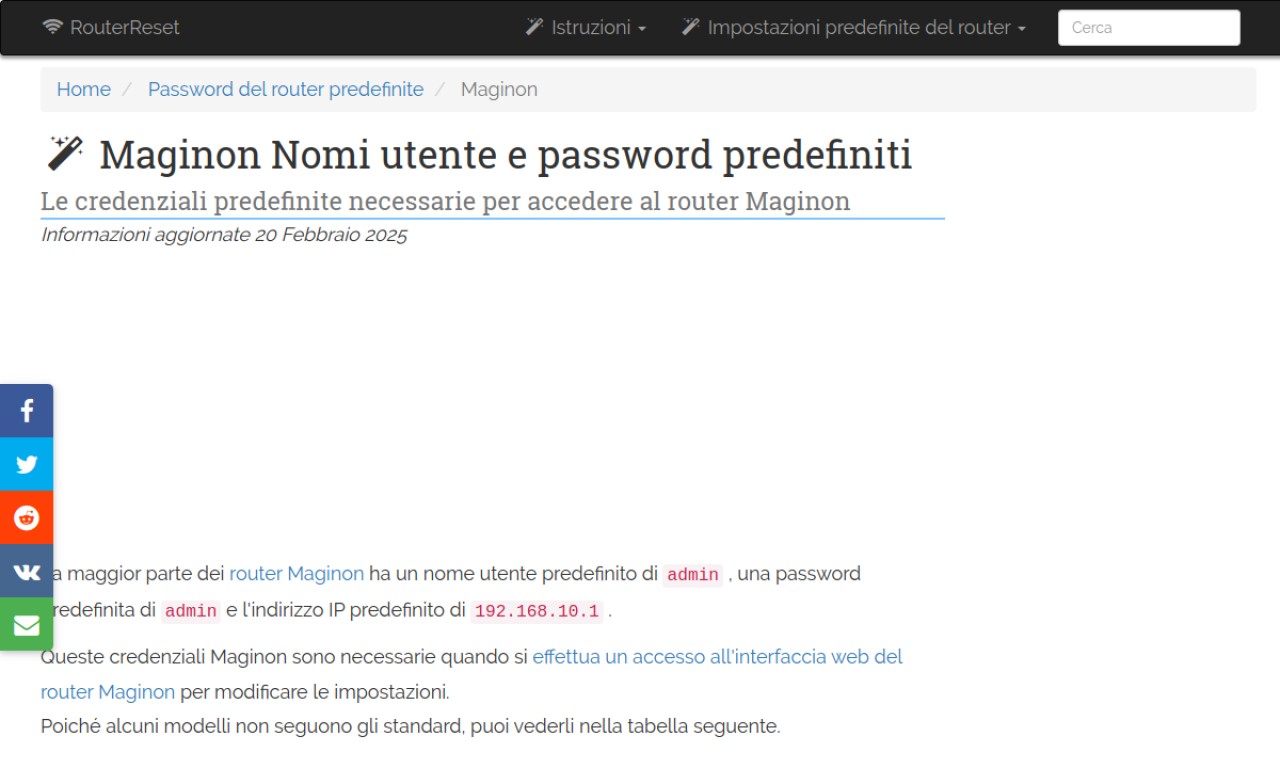Share page via VK icon
The image size is (1280, 768).
26,571
